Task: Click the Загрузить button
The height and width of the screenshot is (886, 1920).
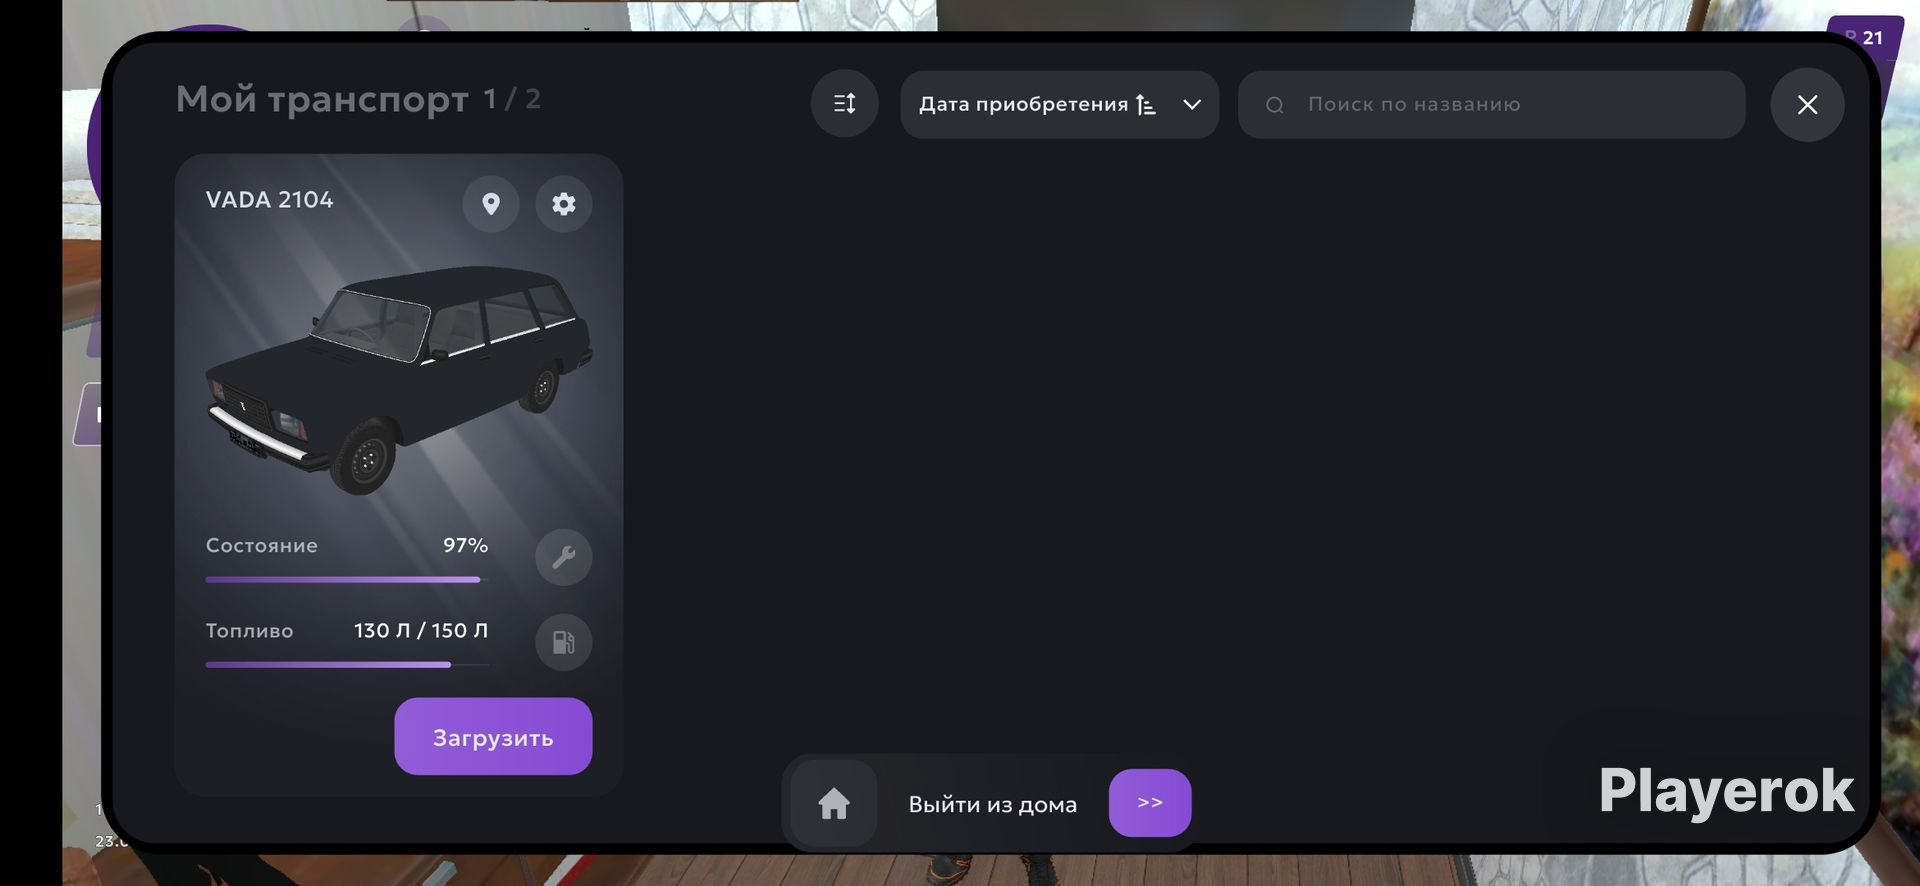Action: click(493, 736)
